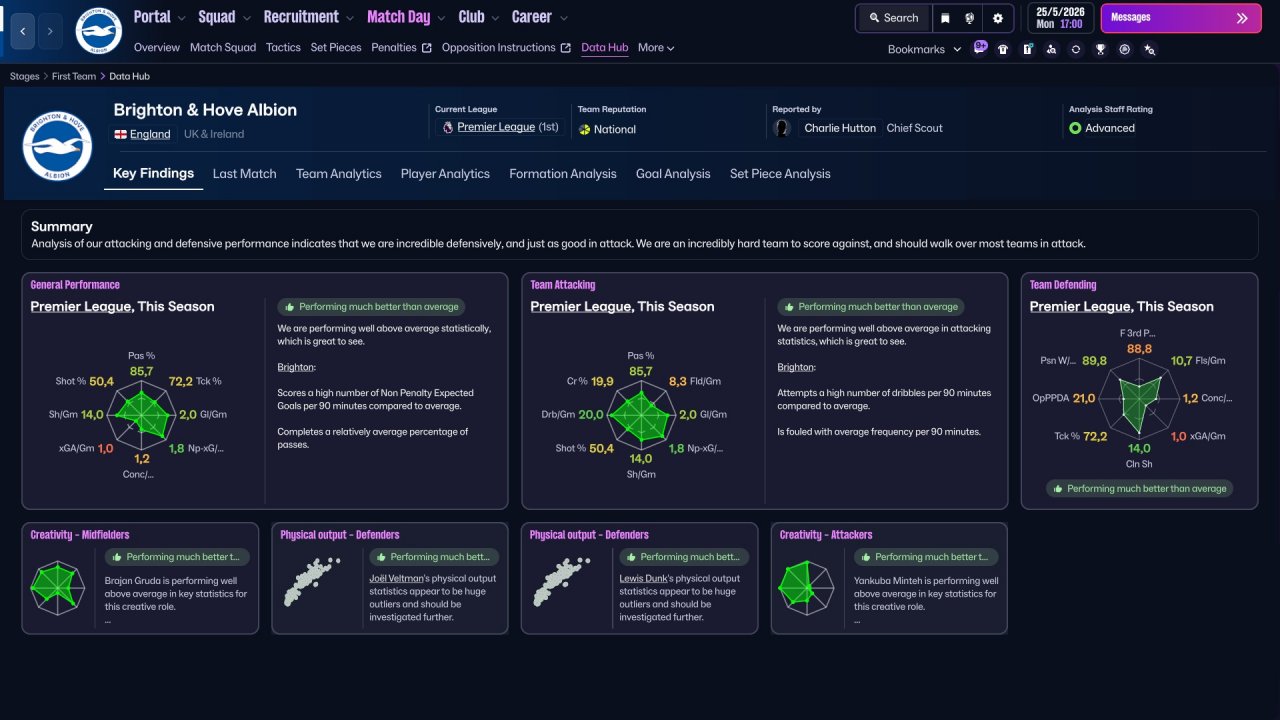Click the Team Reputation icon beside National
Viewport: 1280px width, 720px height.
point(584,129)
